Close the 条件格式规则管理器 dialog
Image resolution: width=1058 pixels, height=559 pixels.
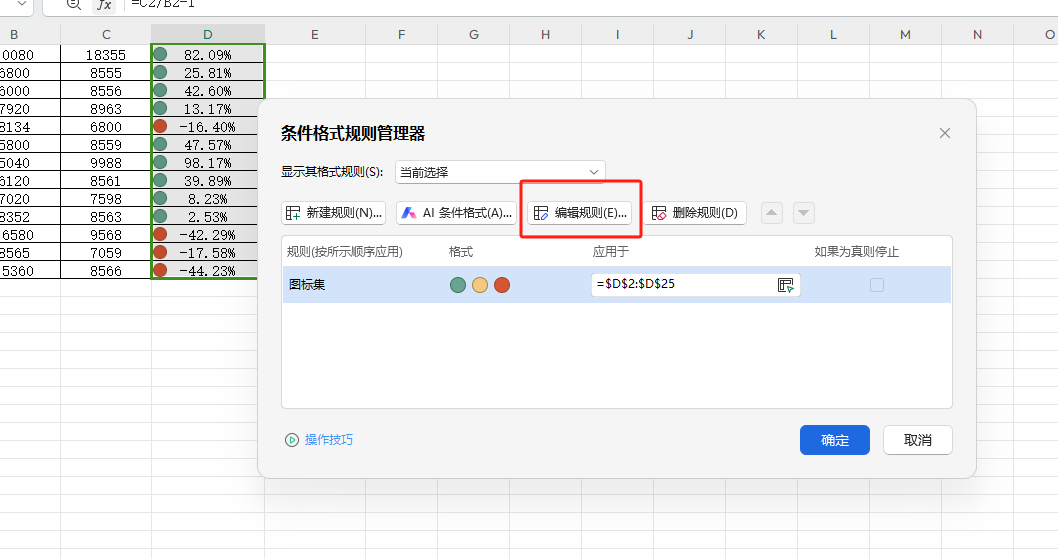point(945,133)
